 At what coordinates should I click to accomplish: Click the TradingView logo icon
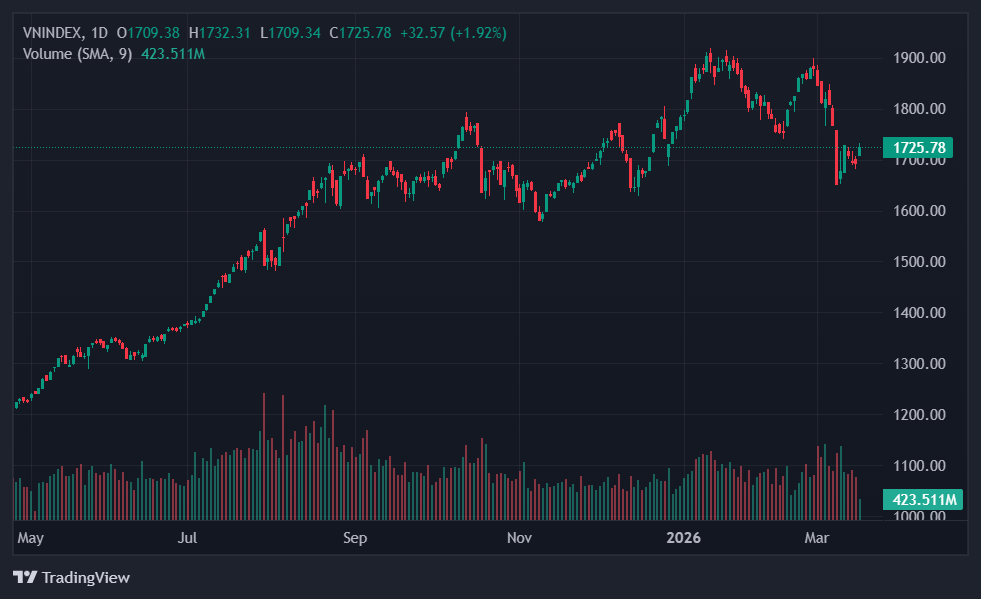point(24,577)
